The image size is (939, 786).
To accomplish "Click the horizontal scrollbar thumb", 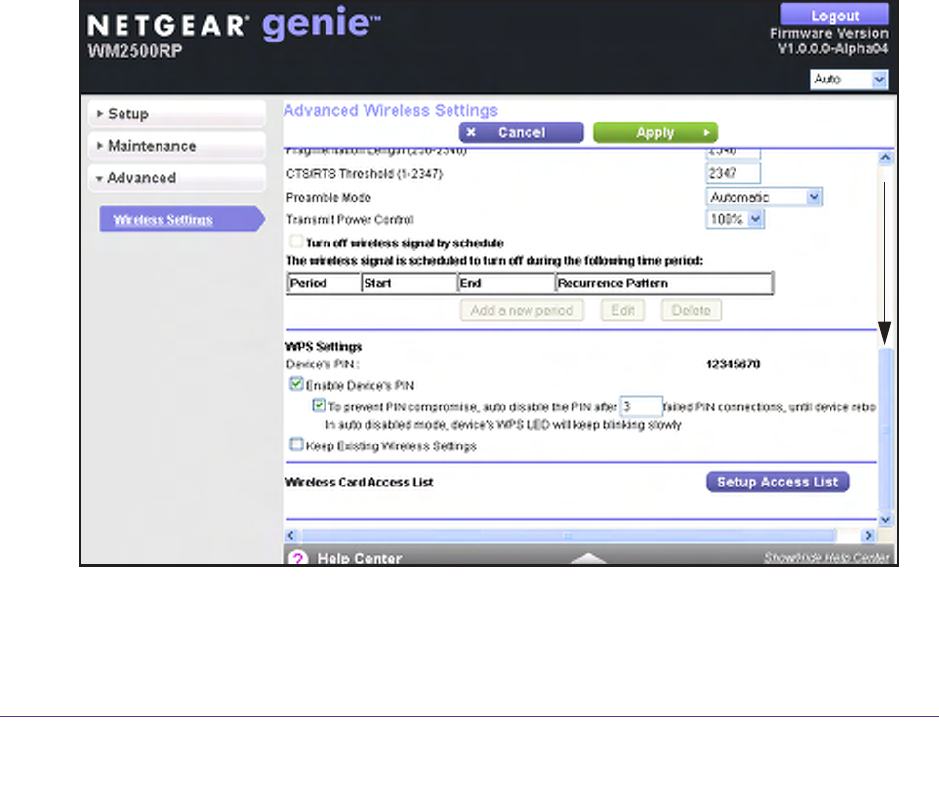I will click(x=568, y=535).
